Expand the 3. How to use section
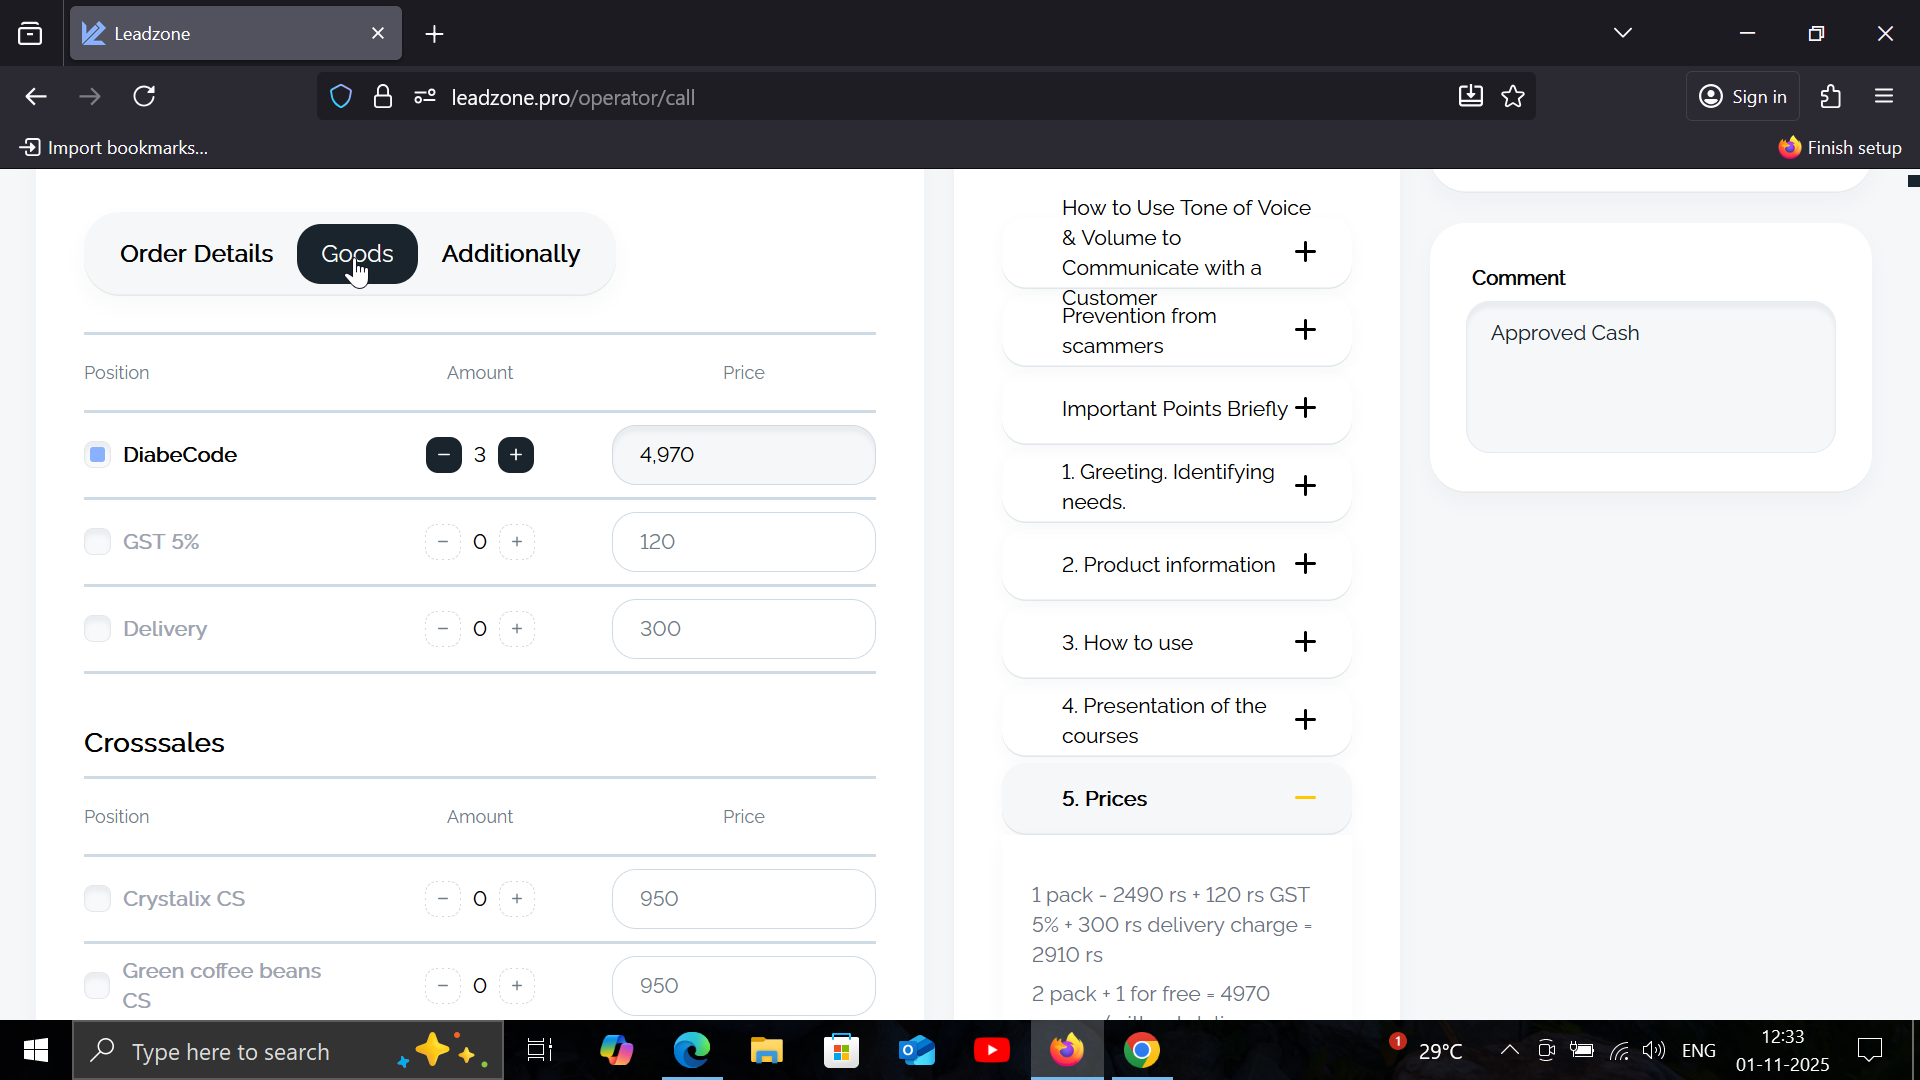 point(1305,642)
